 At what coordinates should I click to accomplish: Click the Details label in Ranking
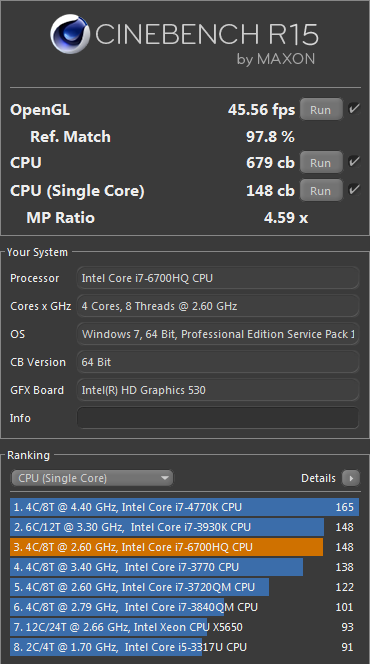[318, 478]
